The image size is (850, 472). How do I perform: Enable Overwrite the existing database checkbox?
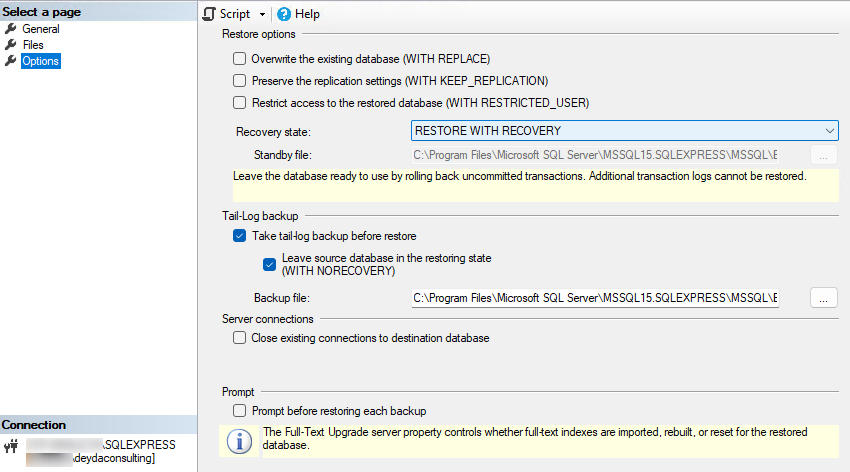239,59
